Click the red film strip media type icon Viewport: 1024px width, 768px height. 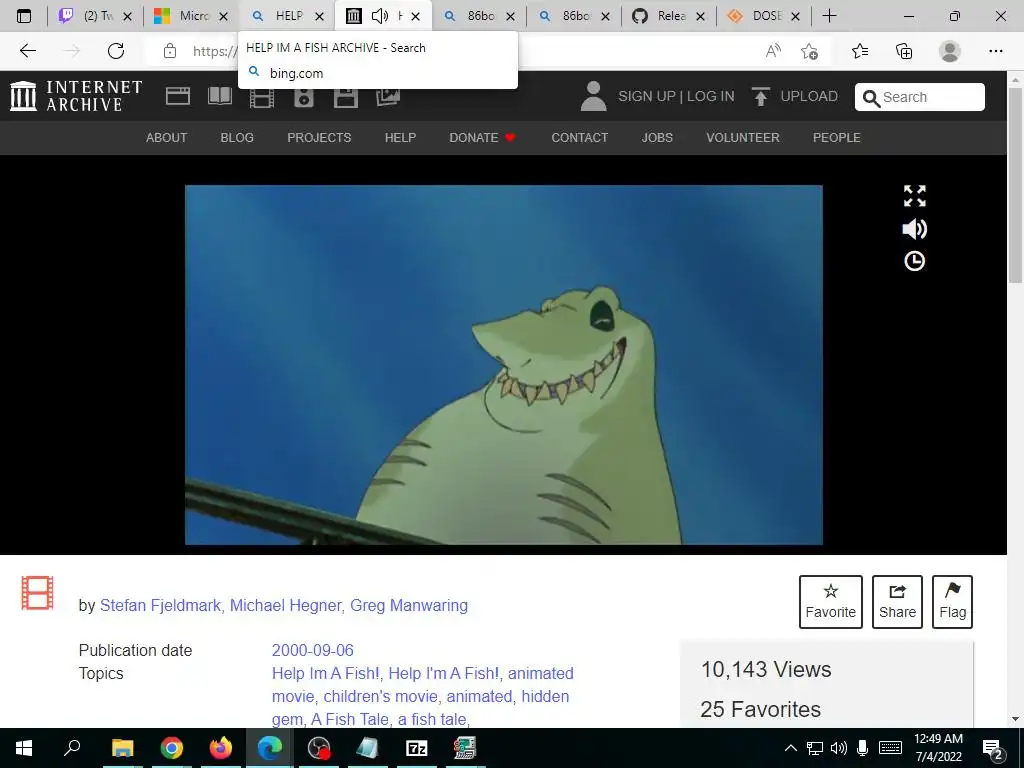point(37,593)
